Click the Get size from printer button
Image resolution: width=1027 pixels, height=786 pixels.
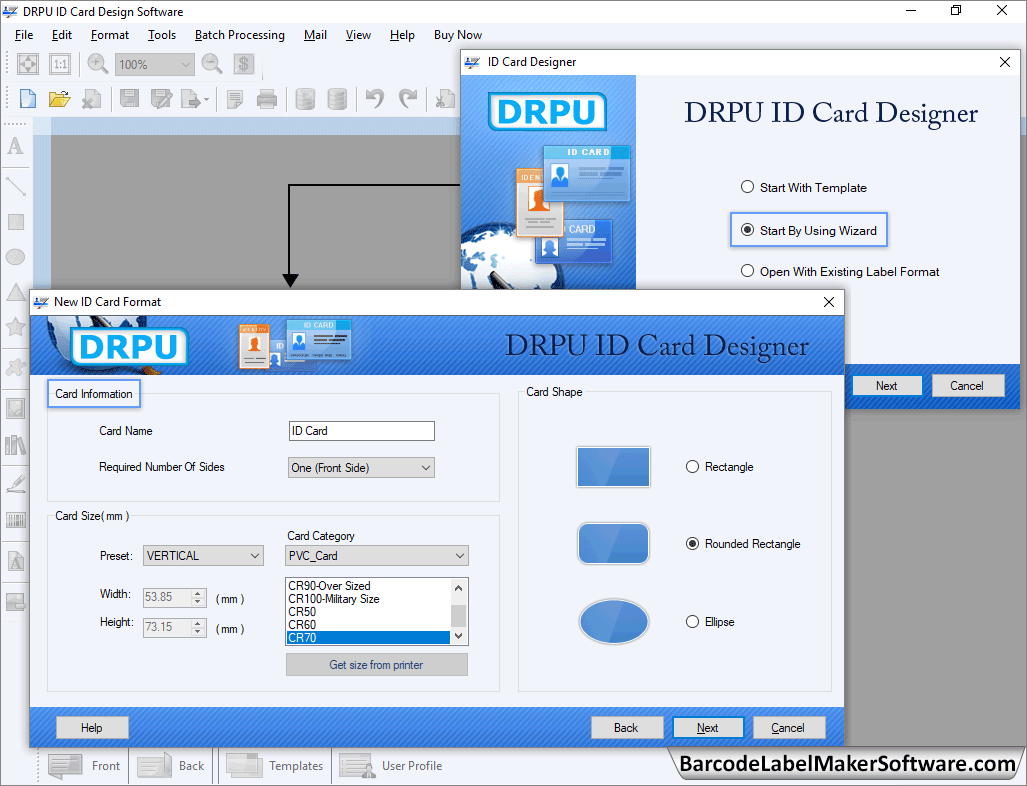pos(376,664)
